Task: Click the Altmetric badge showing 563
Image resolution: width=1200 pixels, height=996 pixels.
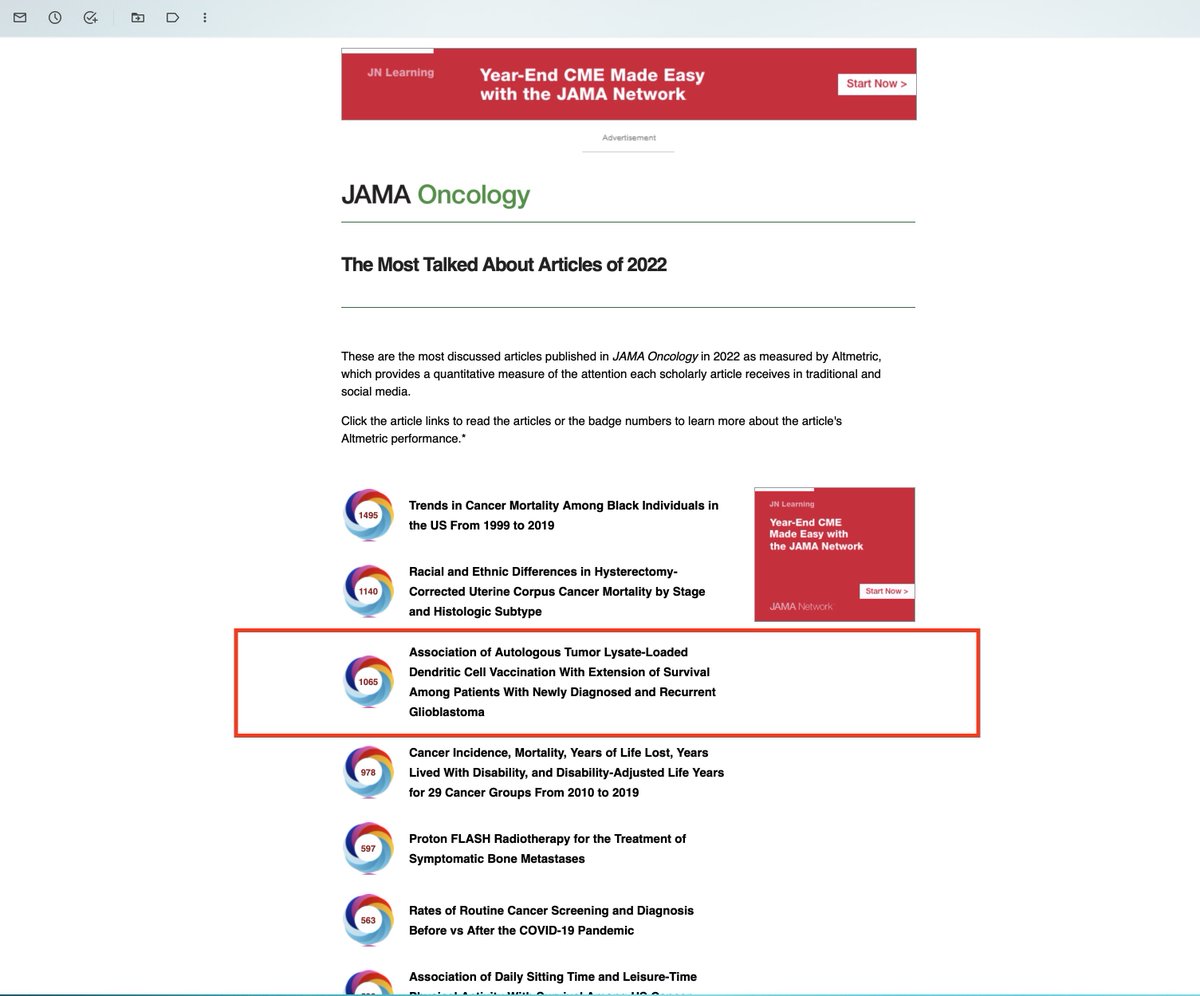Action: [x=368, y=920]
